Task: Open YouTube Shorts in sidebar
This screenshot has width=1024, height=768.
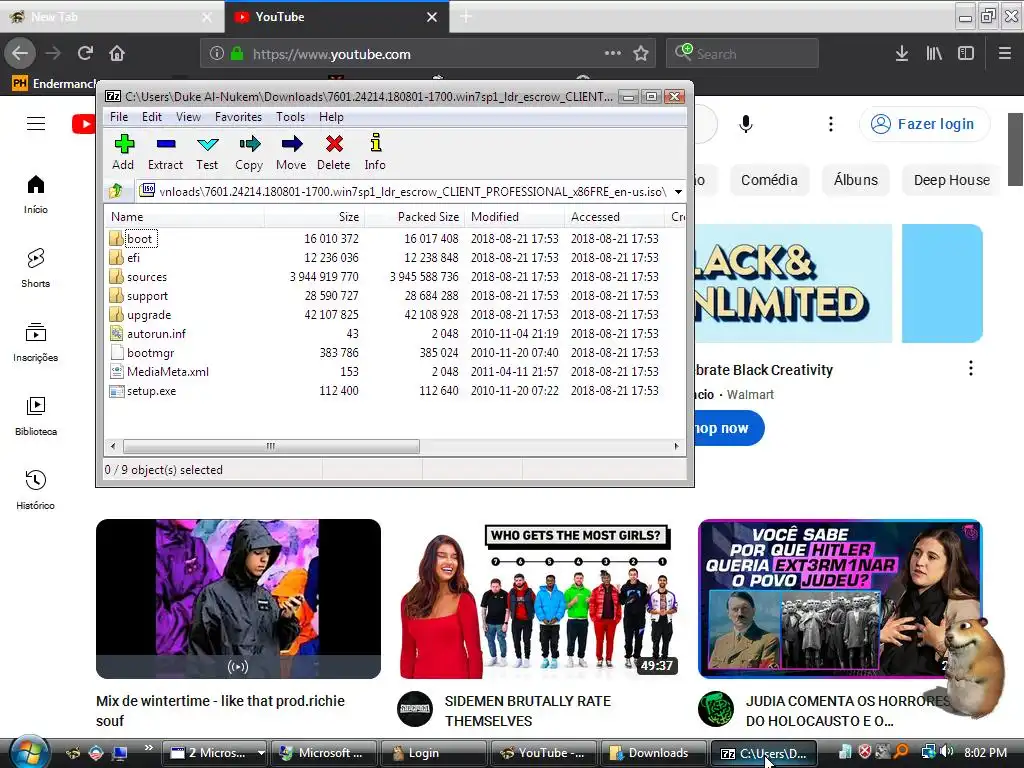Action: click(x=36, y=268)
